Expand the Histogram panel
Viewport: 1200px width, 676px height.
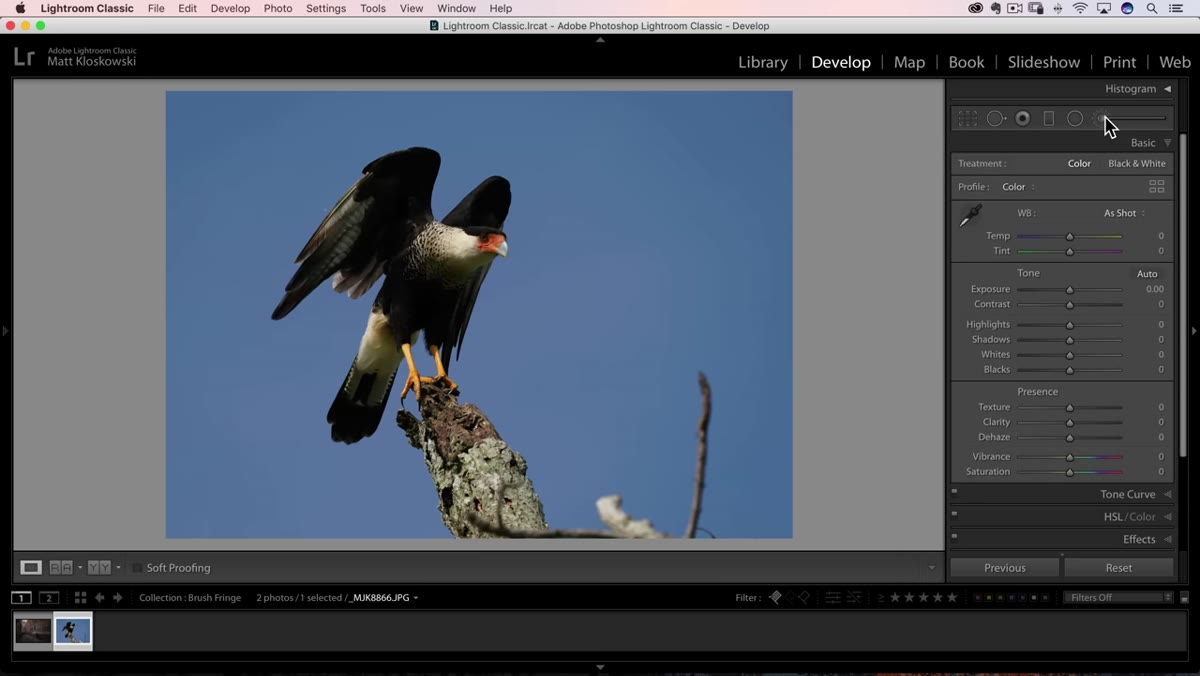pyautogui.click(x=1167, y=89)
